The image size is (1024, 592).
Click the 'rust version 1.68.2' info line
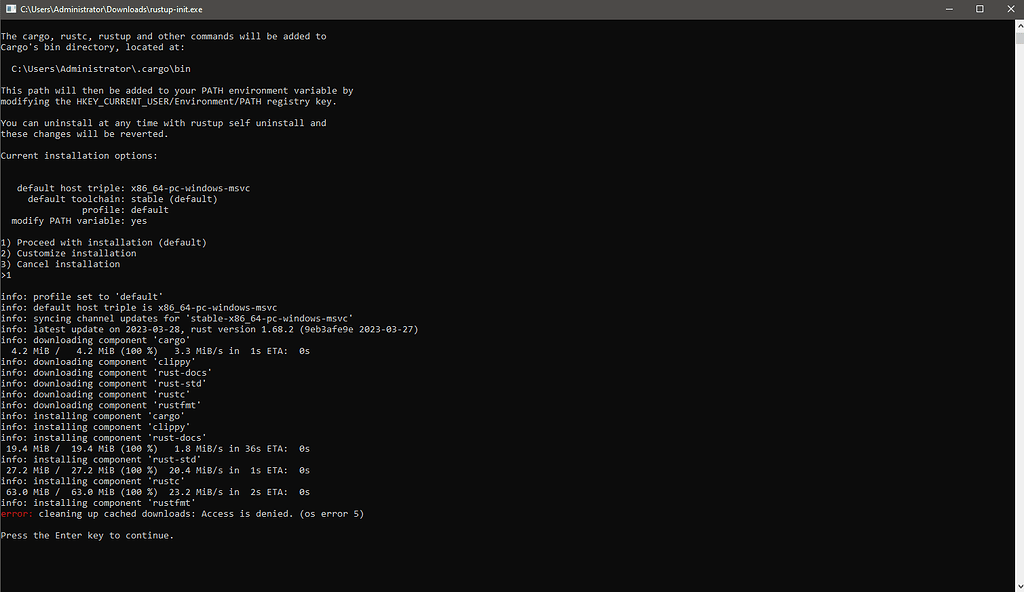click(210, 328)
